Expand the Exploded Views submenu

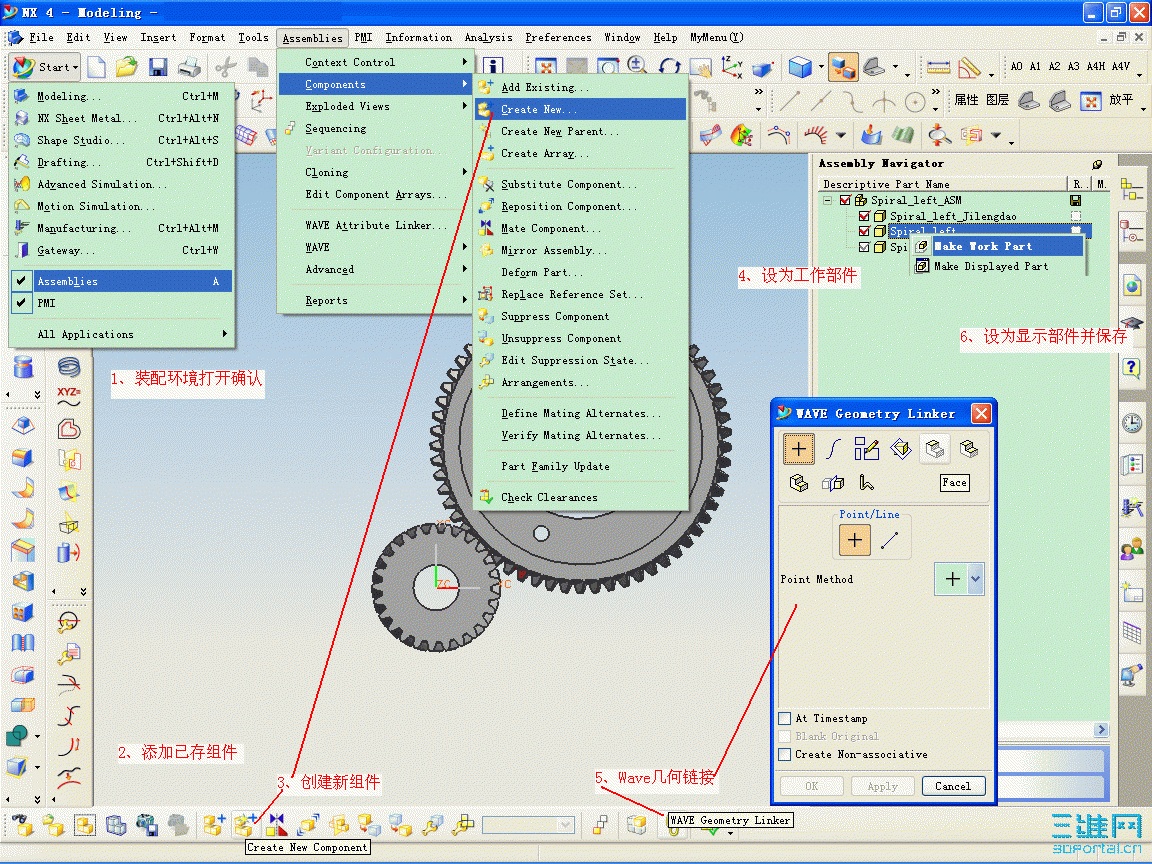tap(375, 107)
